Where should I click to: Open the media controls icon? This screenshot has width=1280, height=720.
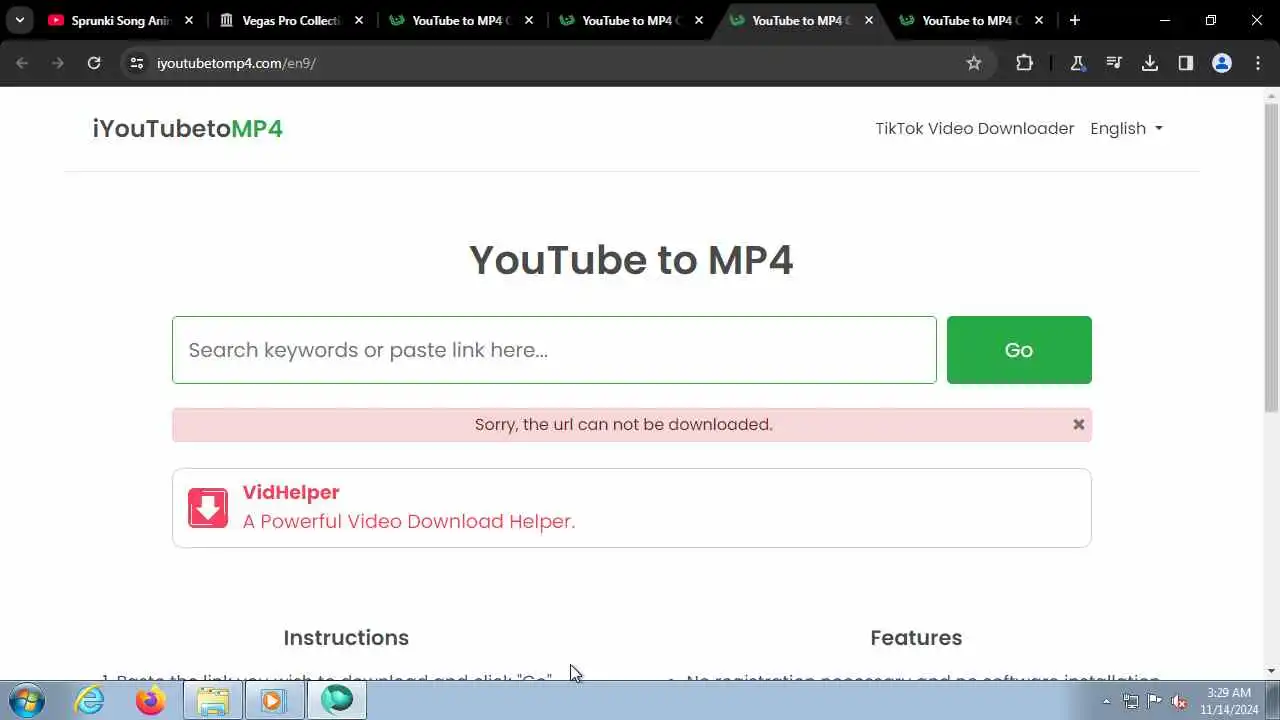(1114, 63)
